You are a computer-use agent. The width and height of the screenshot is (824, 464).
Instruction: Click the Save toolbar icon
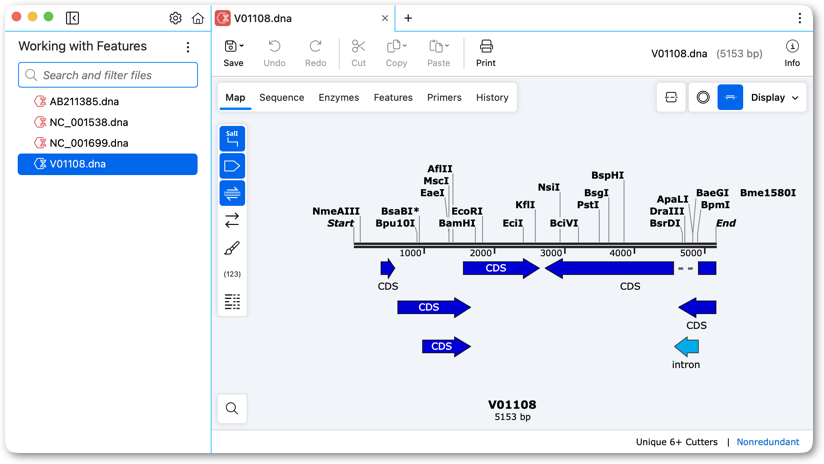230,46
